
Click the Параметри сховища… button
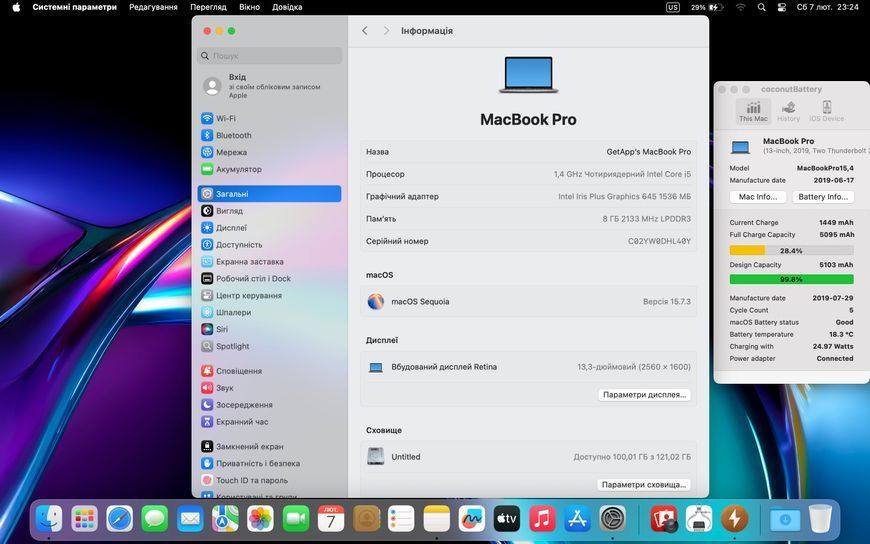tap(644, 485)
